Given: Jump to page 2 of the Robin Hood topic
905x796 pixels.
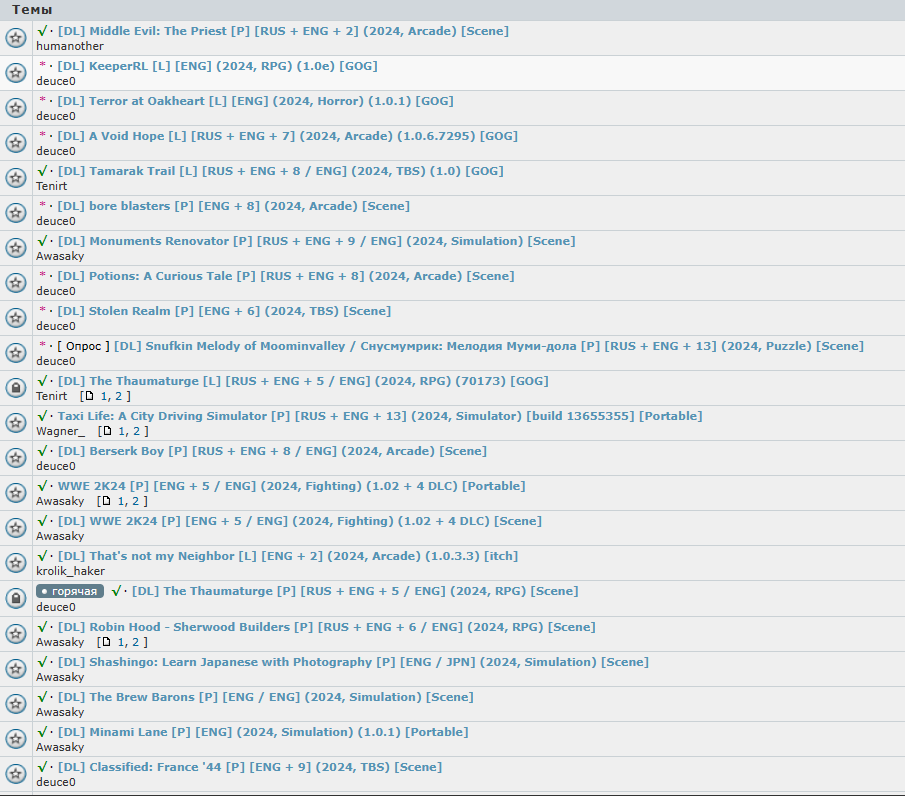Looking at the screenshot, I should 136,642.
